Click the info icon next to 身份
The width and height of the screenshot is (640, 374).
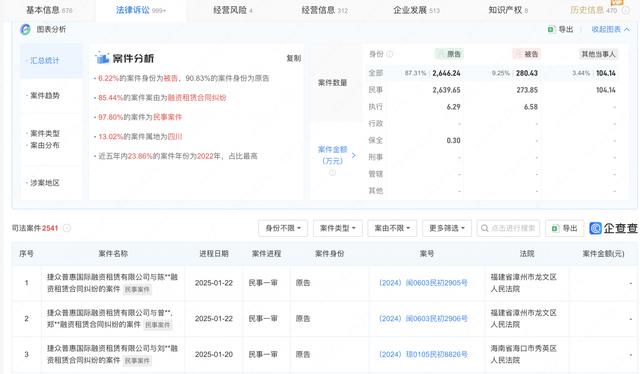click(x=389, y=54)
